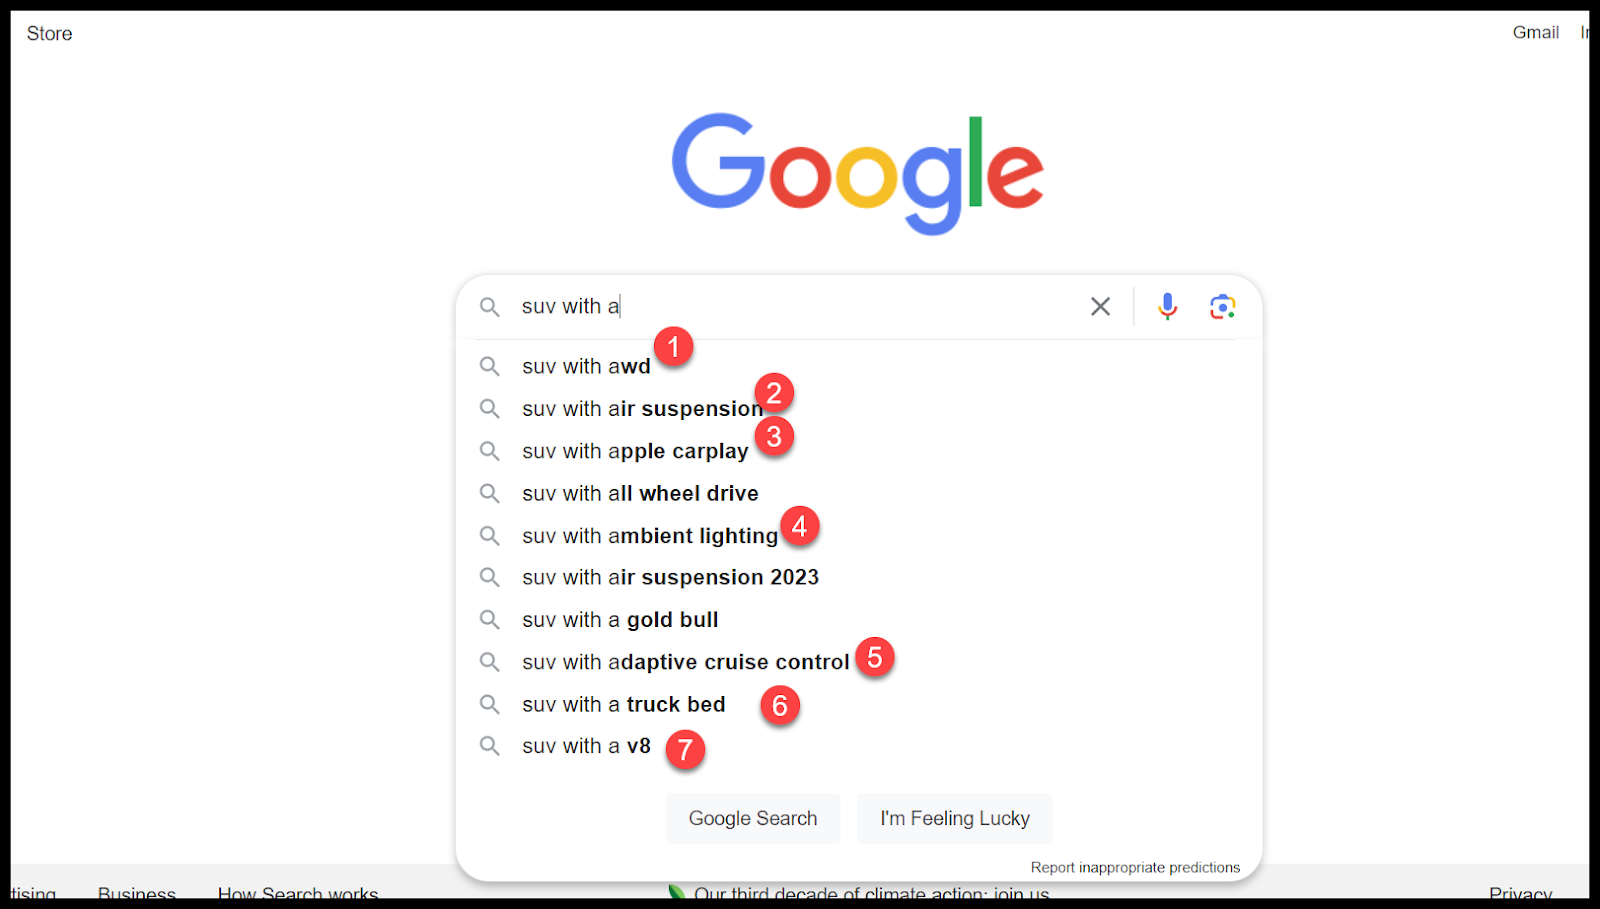
Task: Click in the search text field
Action: [x=800, y=306]
